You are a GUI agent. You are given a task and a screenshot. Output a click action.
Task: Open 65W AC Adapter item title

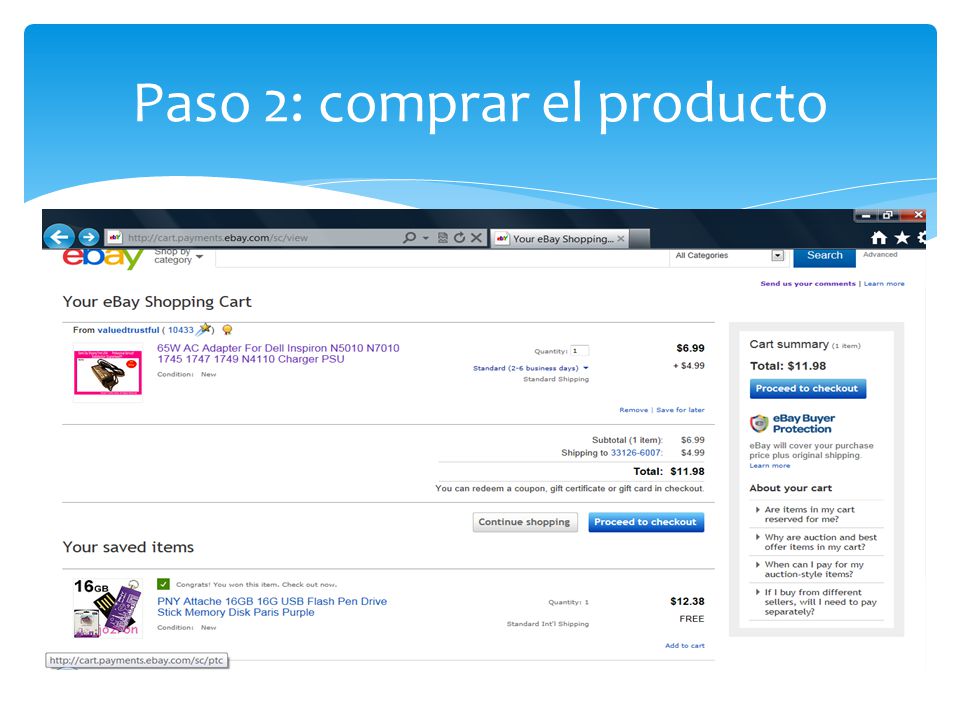(278, 353)
